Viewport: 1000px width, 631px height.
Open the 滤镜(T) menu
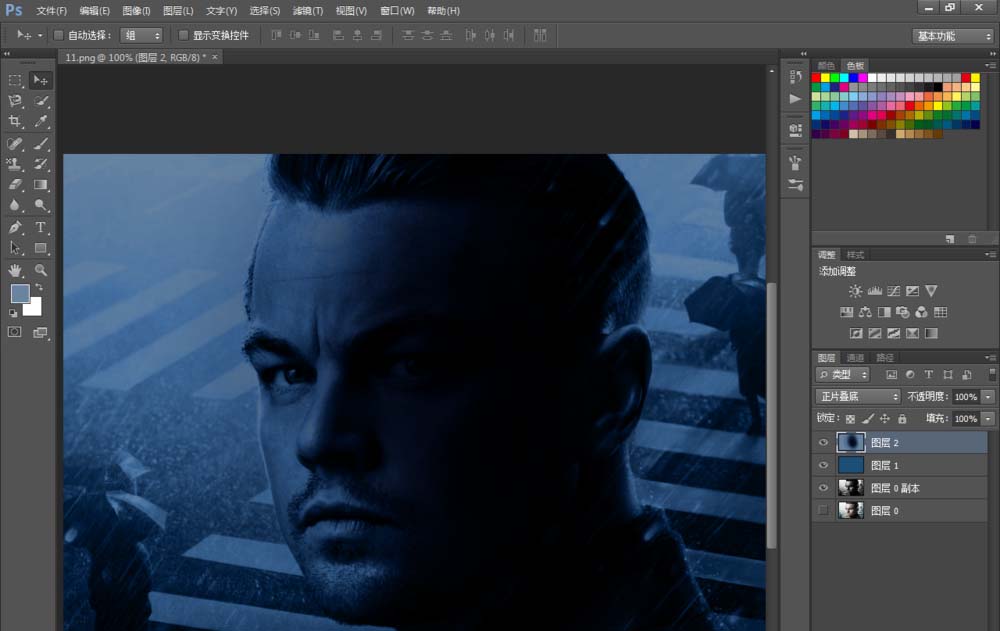pos(307,10)
